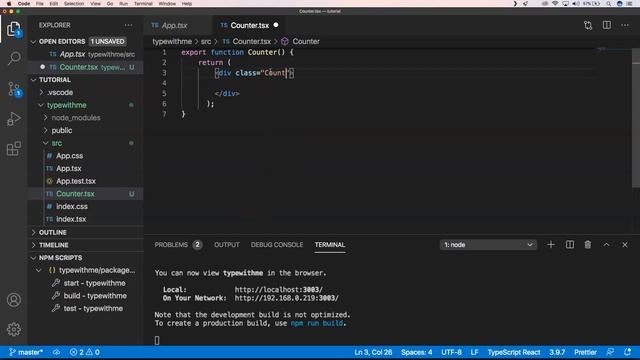Screen dimensions: 640x360
Task: Click the Explorer more actions ellipsis
Action: pos(129,25)
